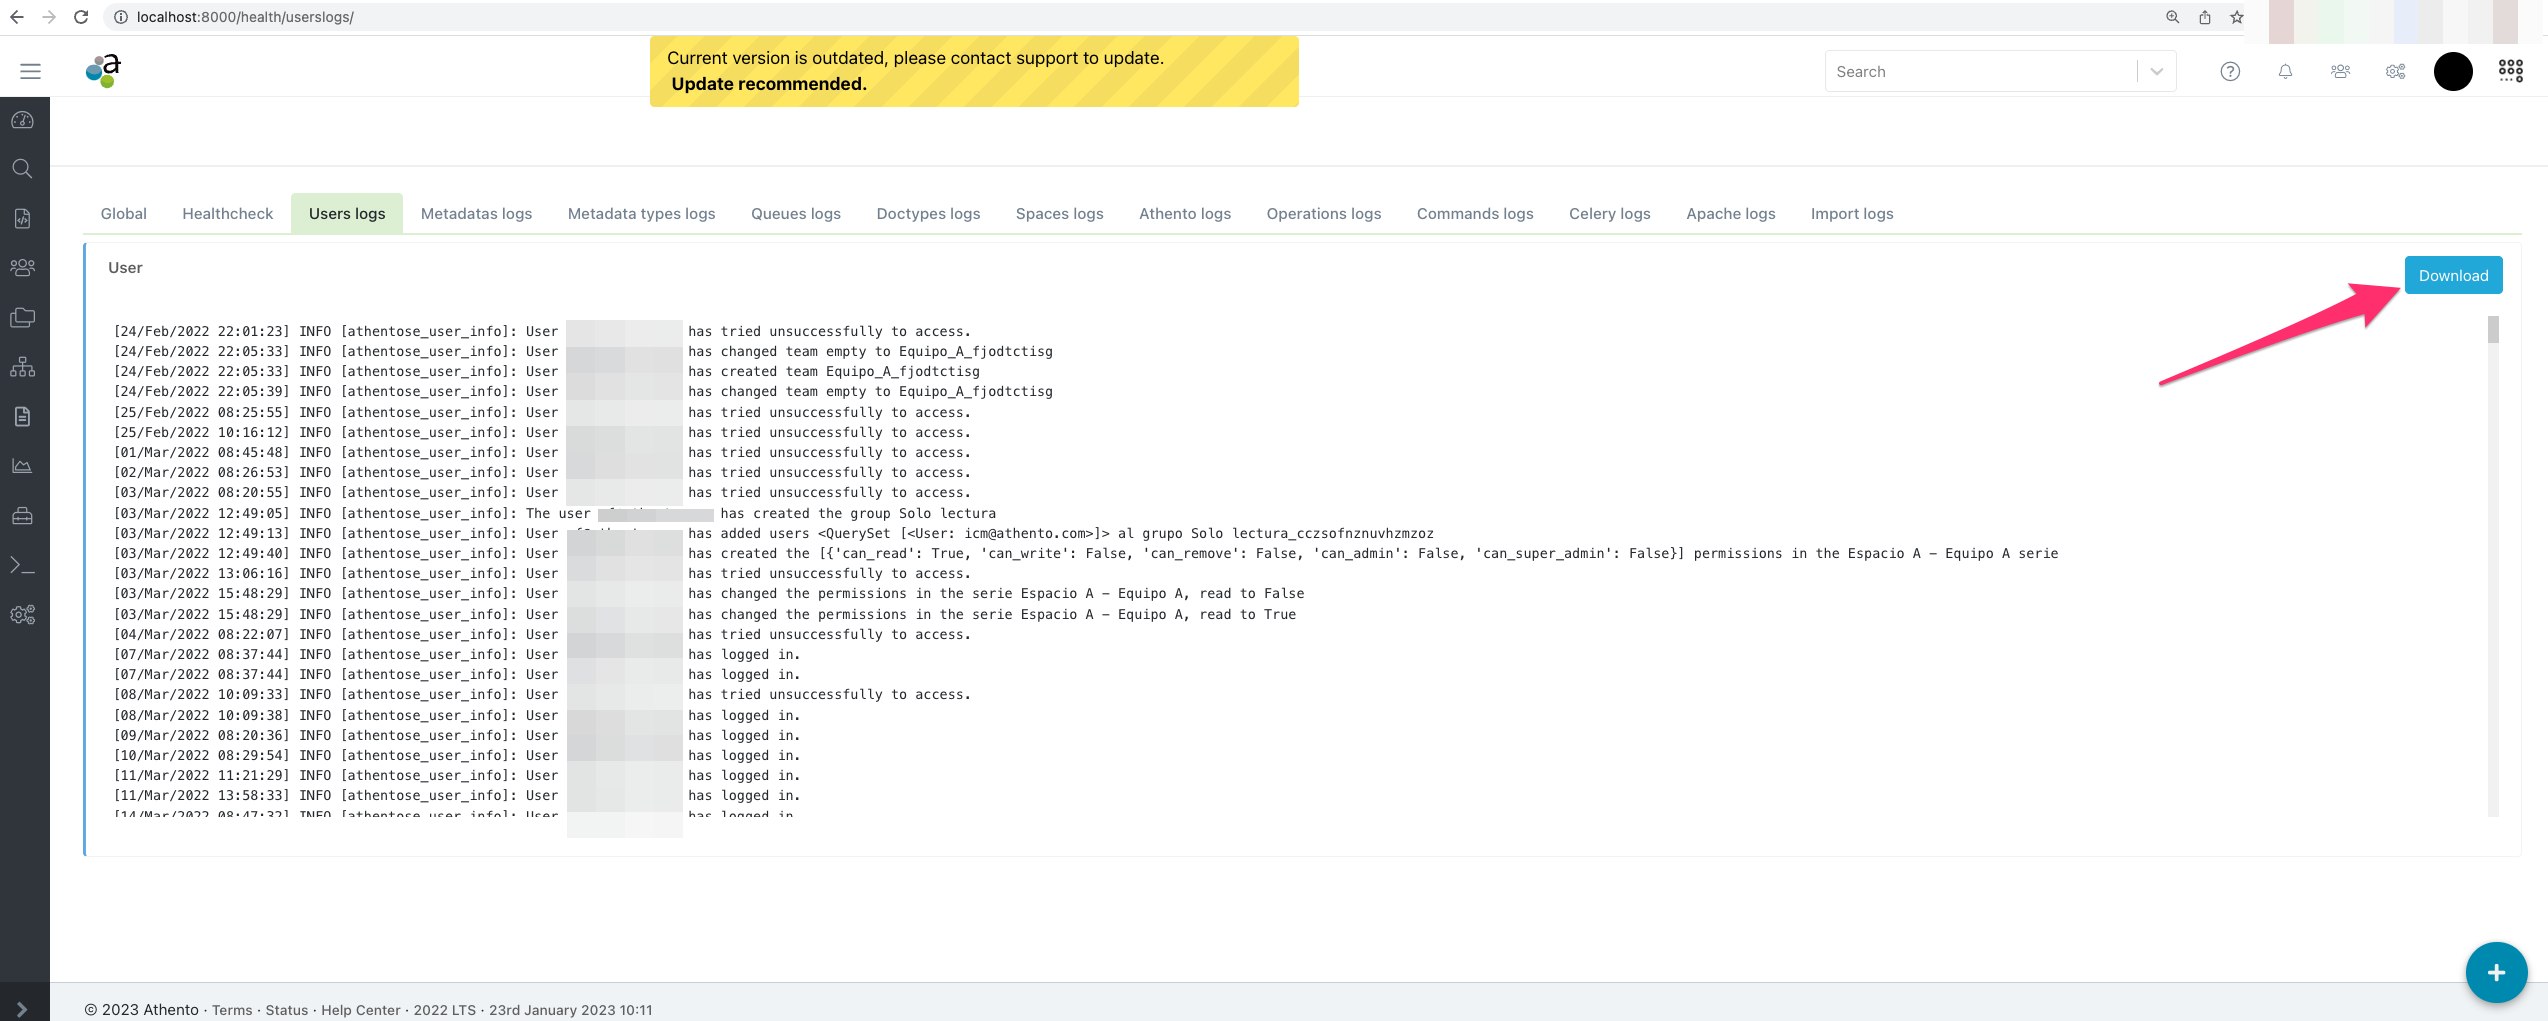Open the hierarchy tree sidebar icon

point(23,367)
